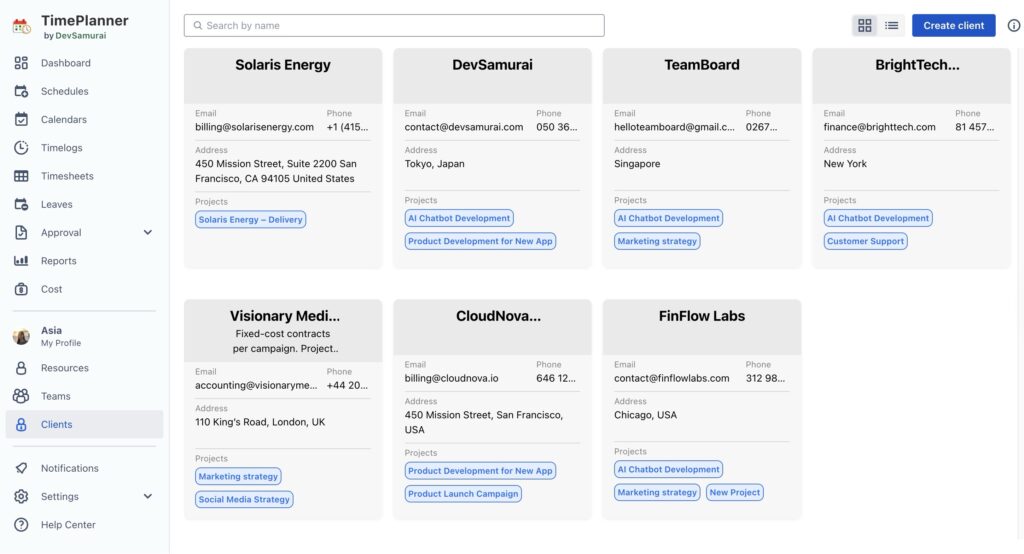The height and width of the screenshot is (554, 1024).
Task: Click the Schedules calendar icon
Action: point(21,91)
